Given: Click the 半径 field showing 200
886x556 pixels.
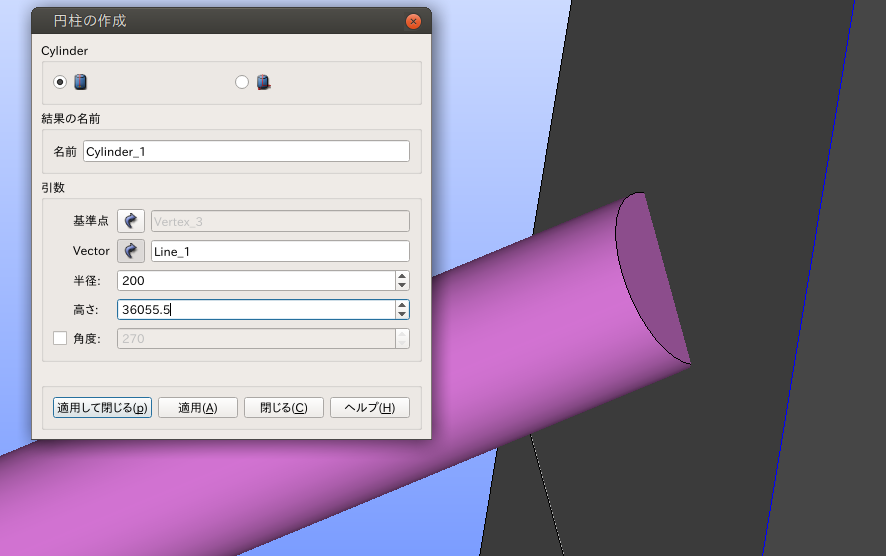Looking at the screenshot, I should pyautogui.click(x=256, y=281).
